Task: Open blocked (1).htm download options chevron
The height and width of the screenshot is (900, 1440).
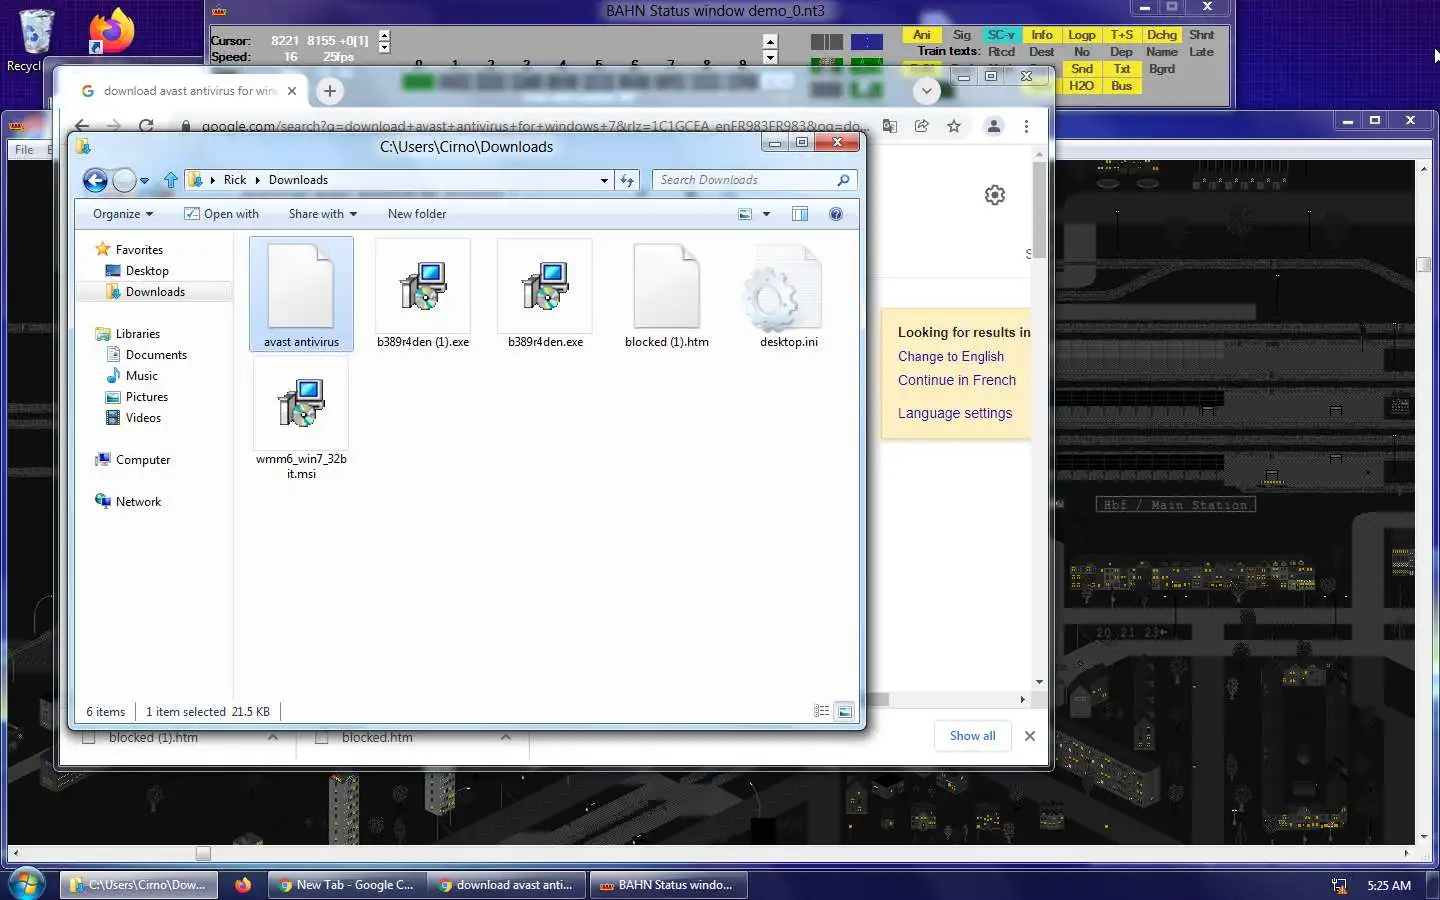Action: (273, 737)
